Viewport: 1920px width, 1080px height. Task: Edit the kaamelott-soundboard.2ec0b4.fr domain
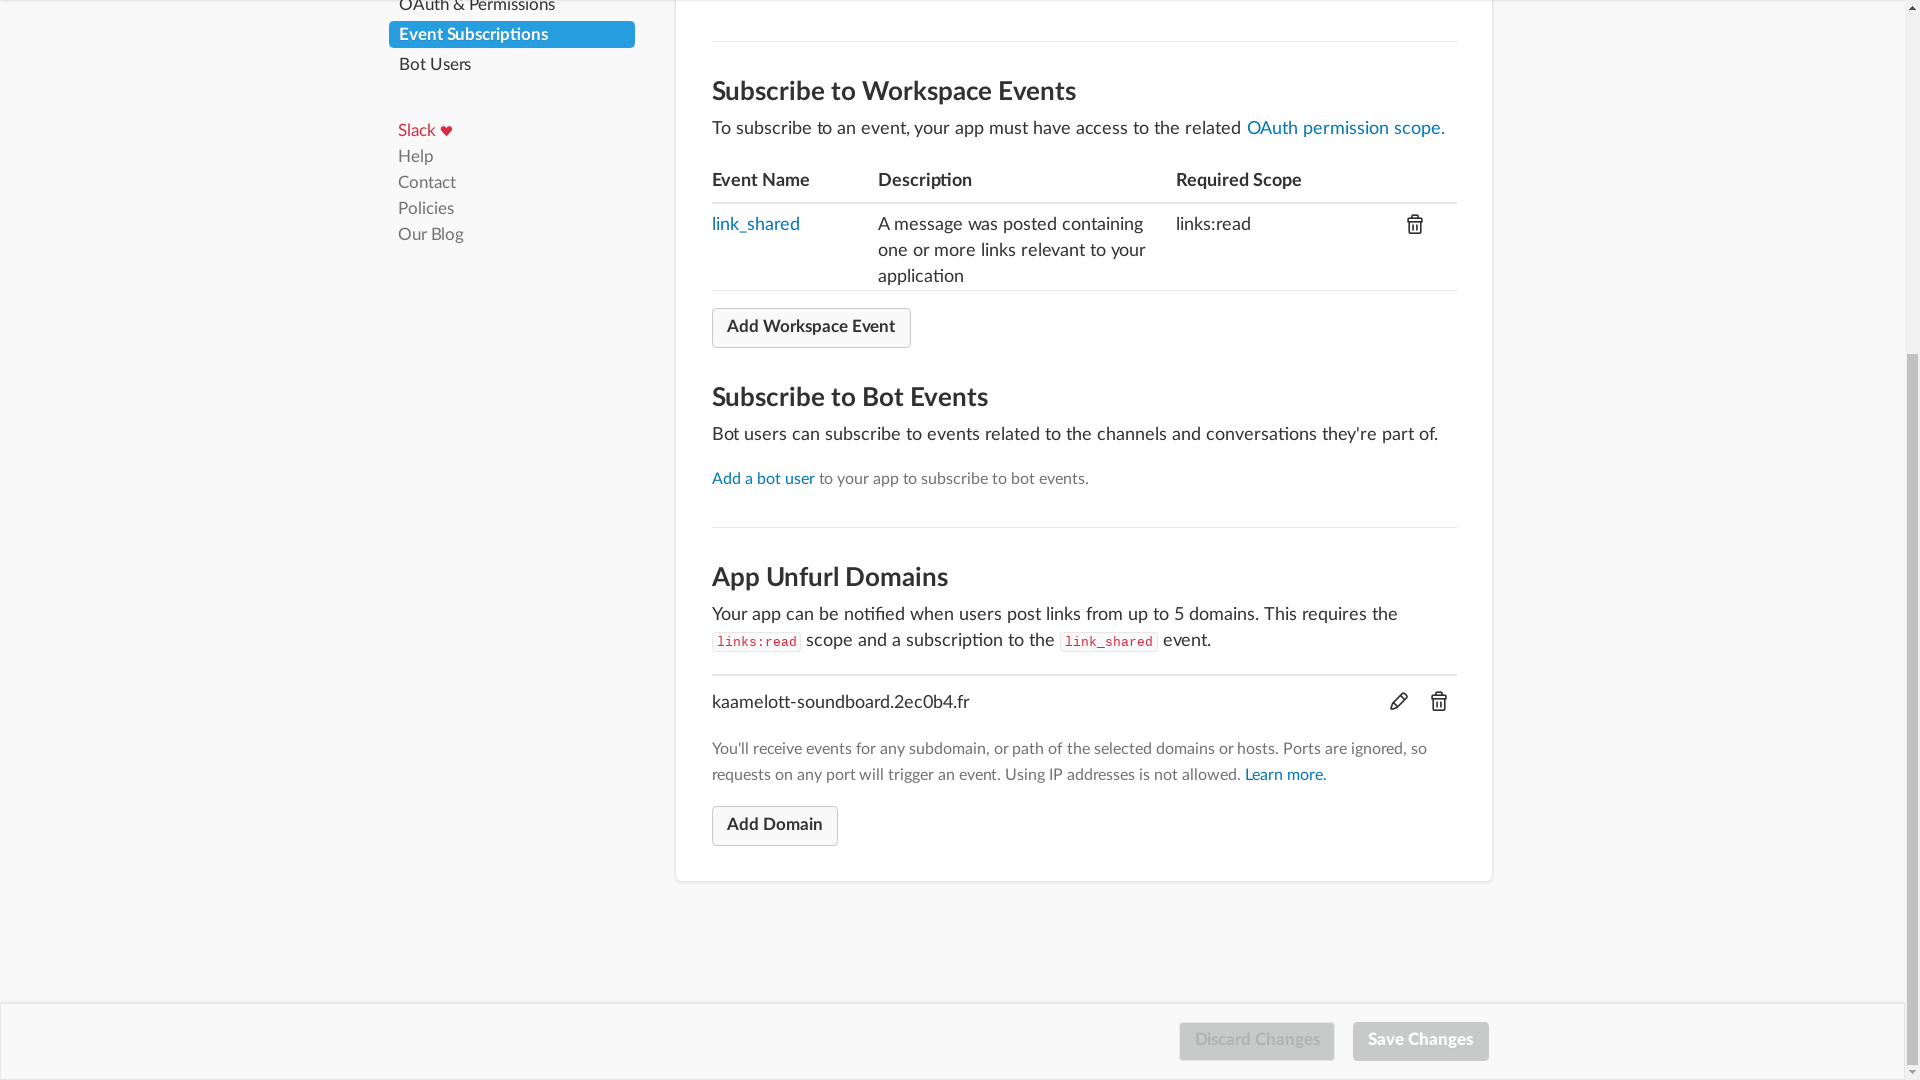point(1398,702)
